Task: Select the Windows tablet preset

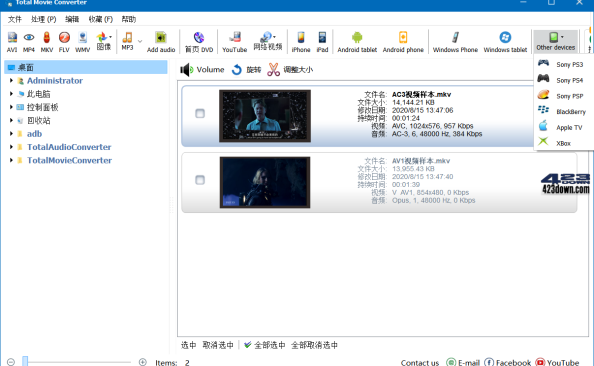Action: click(x=505, y=42)
